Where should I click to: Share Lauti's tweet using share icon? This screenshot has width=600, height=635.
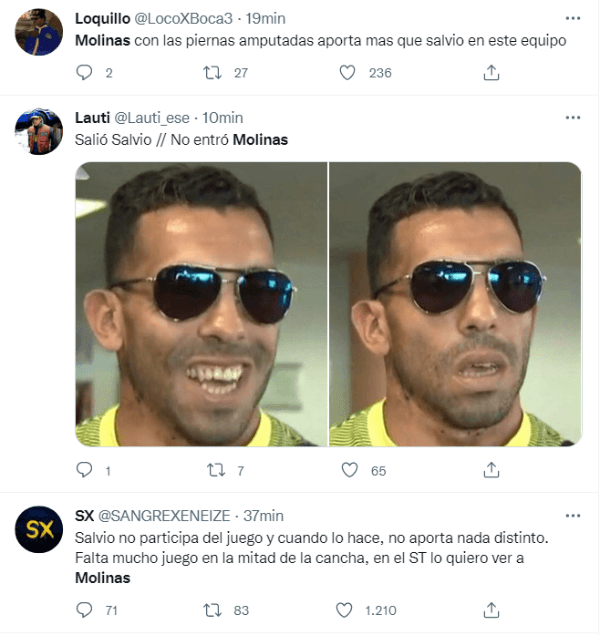(x=491, y=470)
